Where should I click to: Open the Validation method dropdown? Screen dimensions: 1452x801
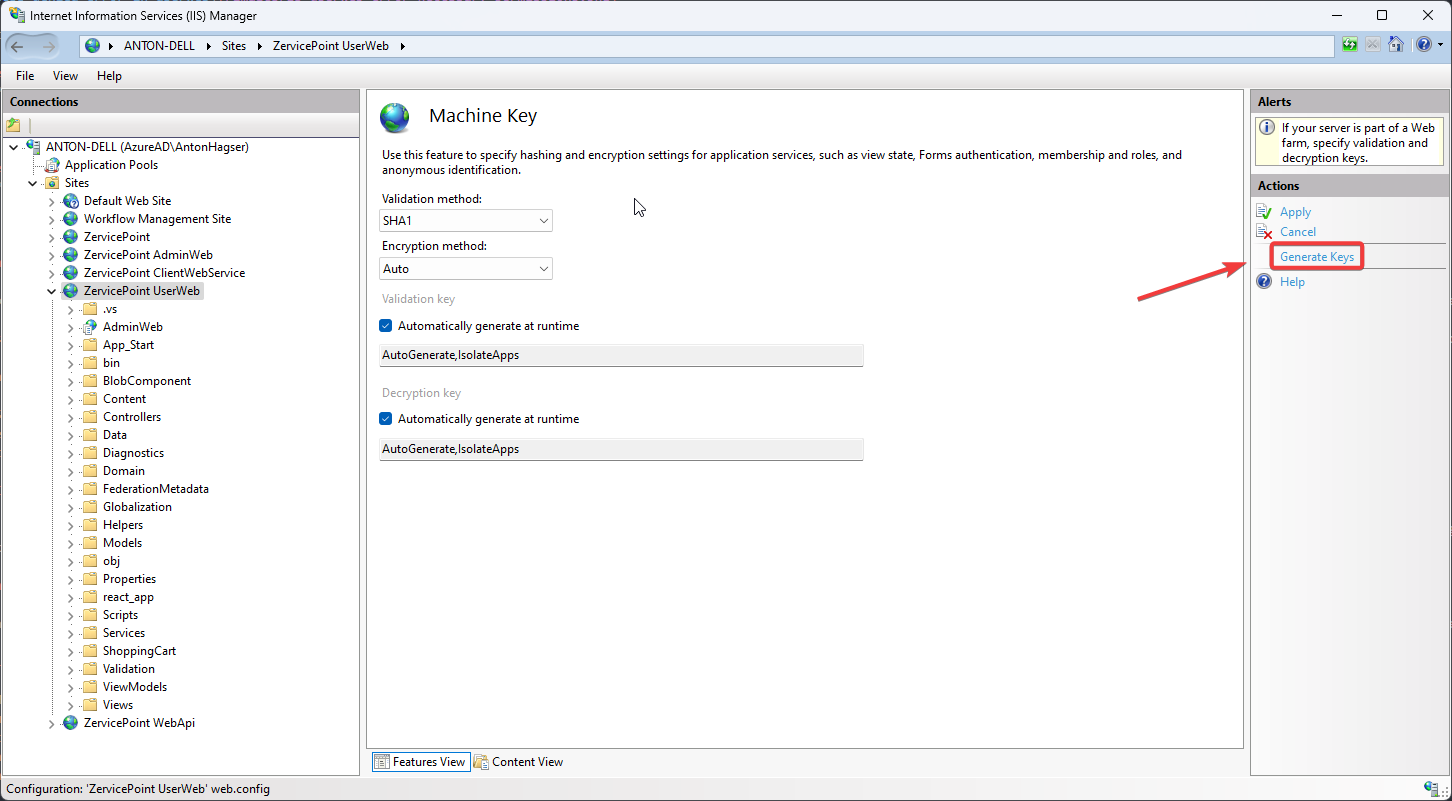coord(543,220)
